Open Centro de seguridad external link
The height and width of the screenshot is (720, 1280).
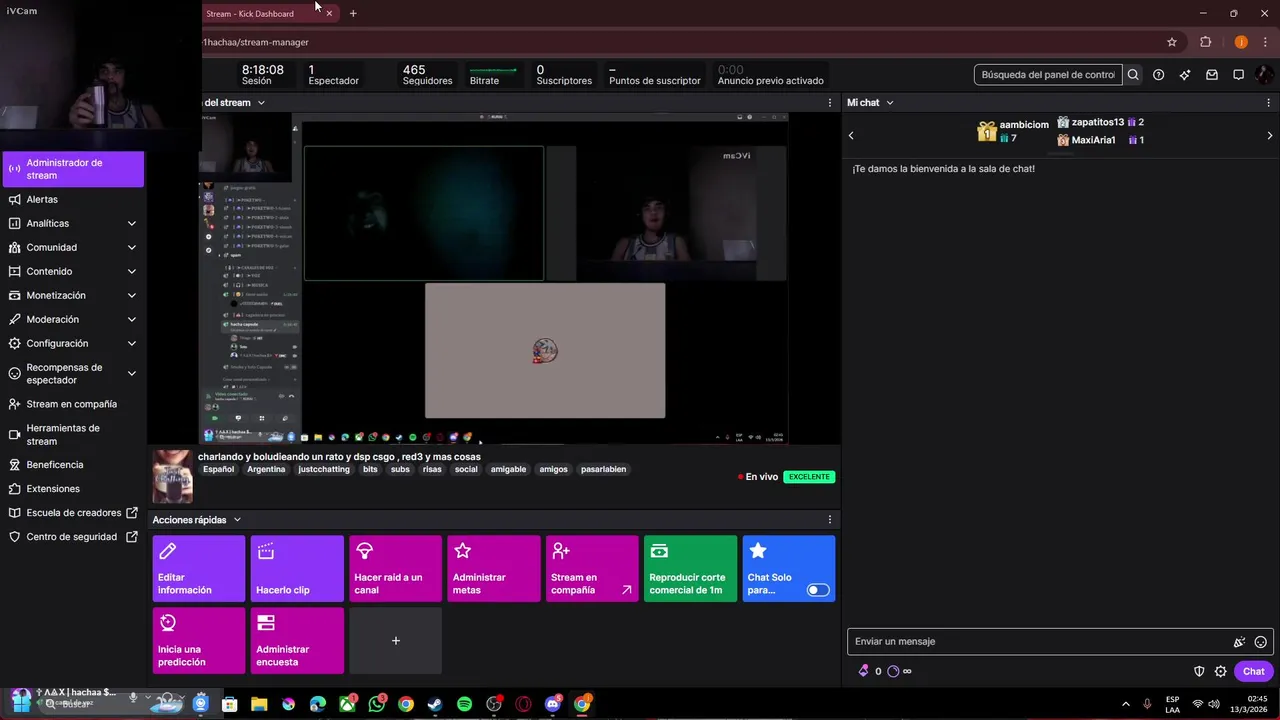click(73, 537)
